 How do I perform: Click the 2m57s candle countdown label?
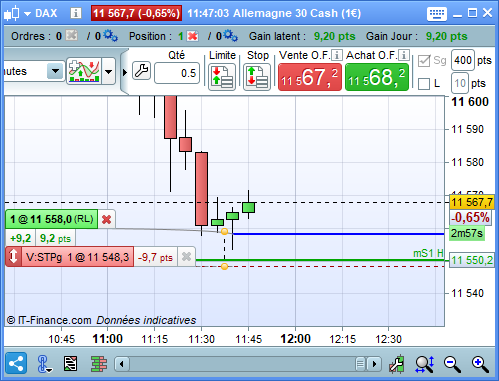click(x=467, y=233)
